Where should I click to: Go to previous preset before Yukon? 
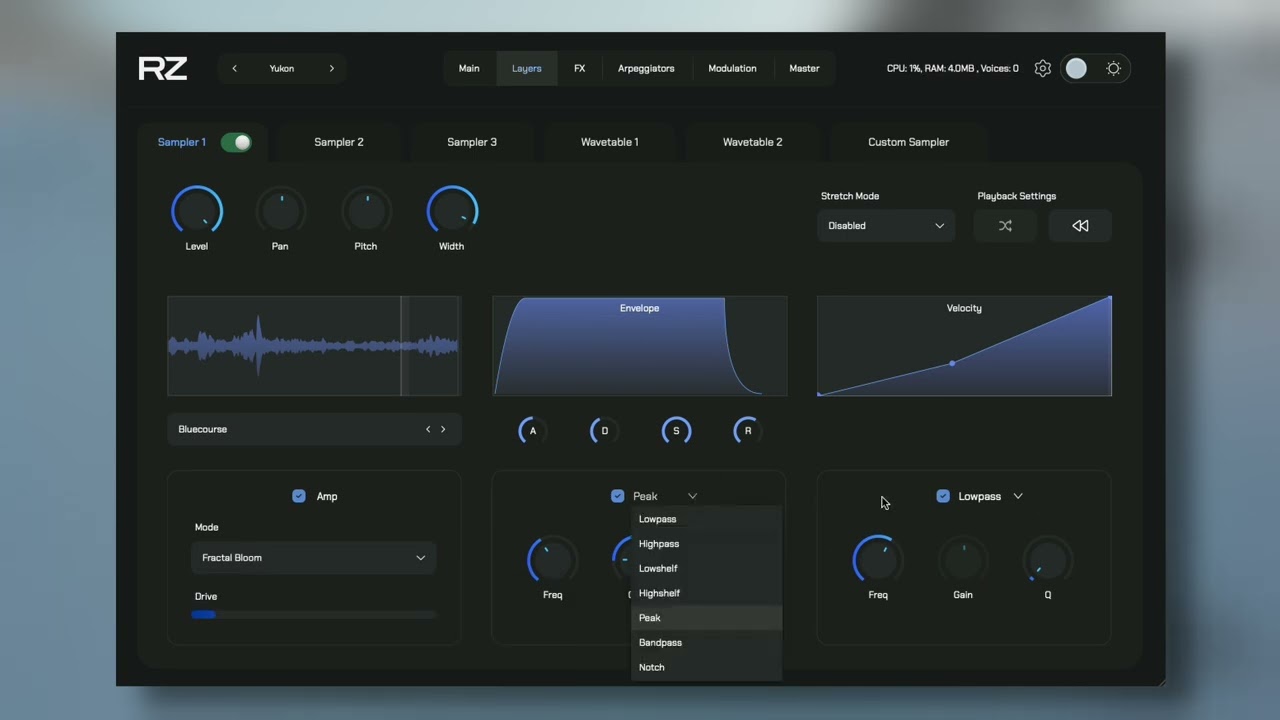tap(235, 68)
